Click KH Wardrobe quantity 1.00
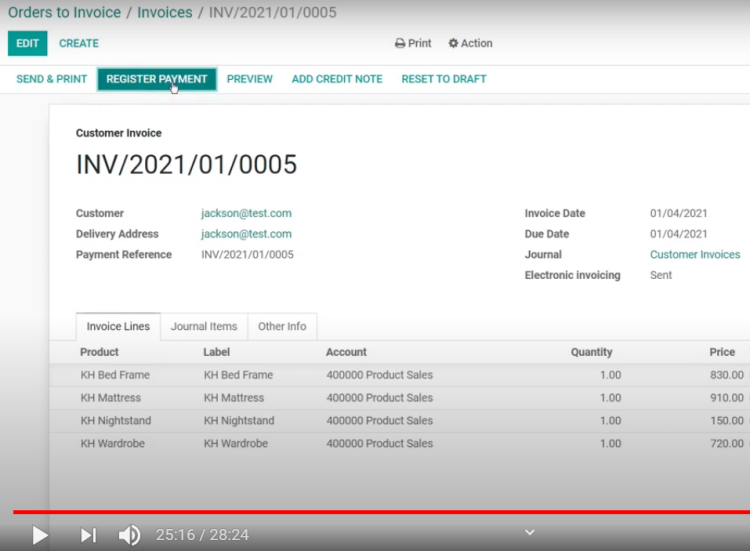The width and height of the screenshot is (750, 551). tap(611, 444)
